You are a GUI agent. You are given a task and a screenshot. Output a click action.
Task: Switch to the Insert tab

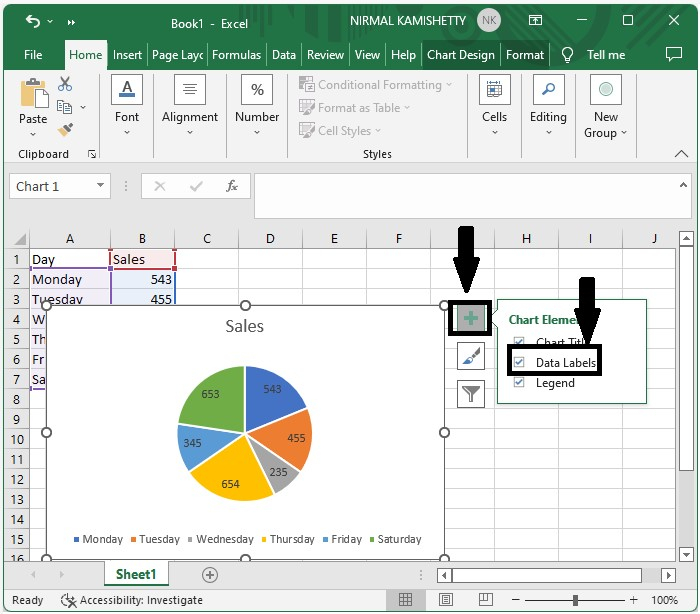pyautogui.click(x=127, y=55)
